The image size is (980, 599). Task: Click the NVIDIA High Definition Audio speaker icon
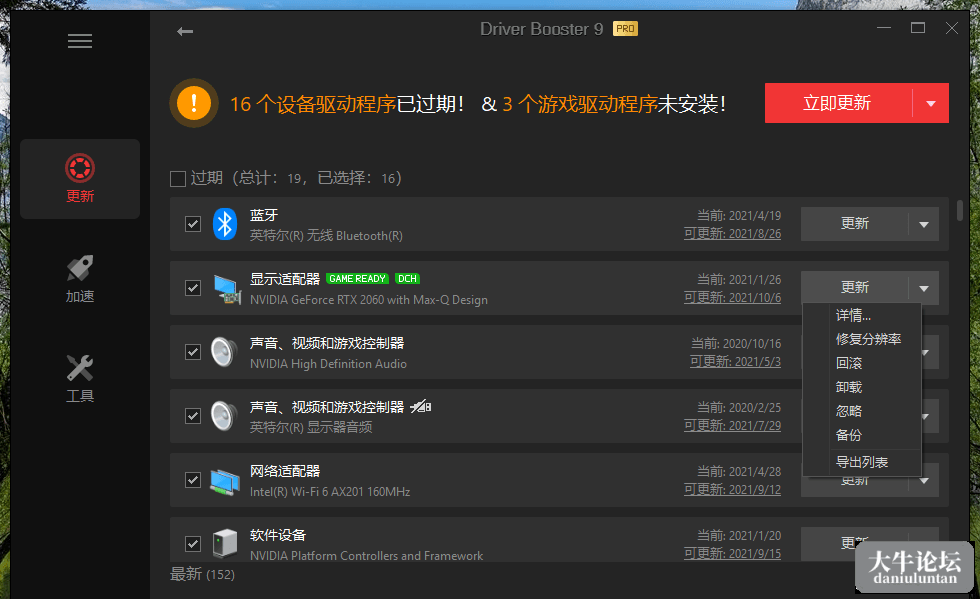(x=224, y=352)
